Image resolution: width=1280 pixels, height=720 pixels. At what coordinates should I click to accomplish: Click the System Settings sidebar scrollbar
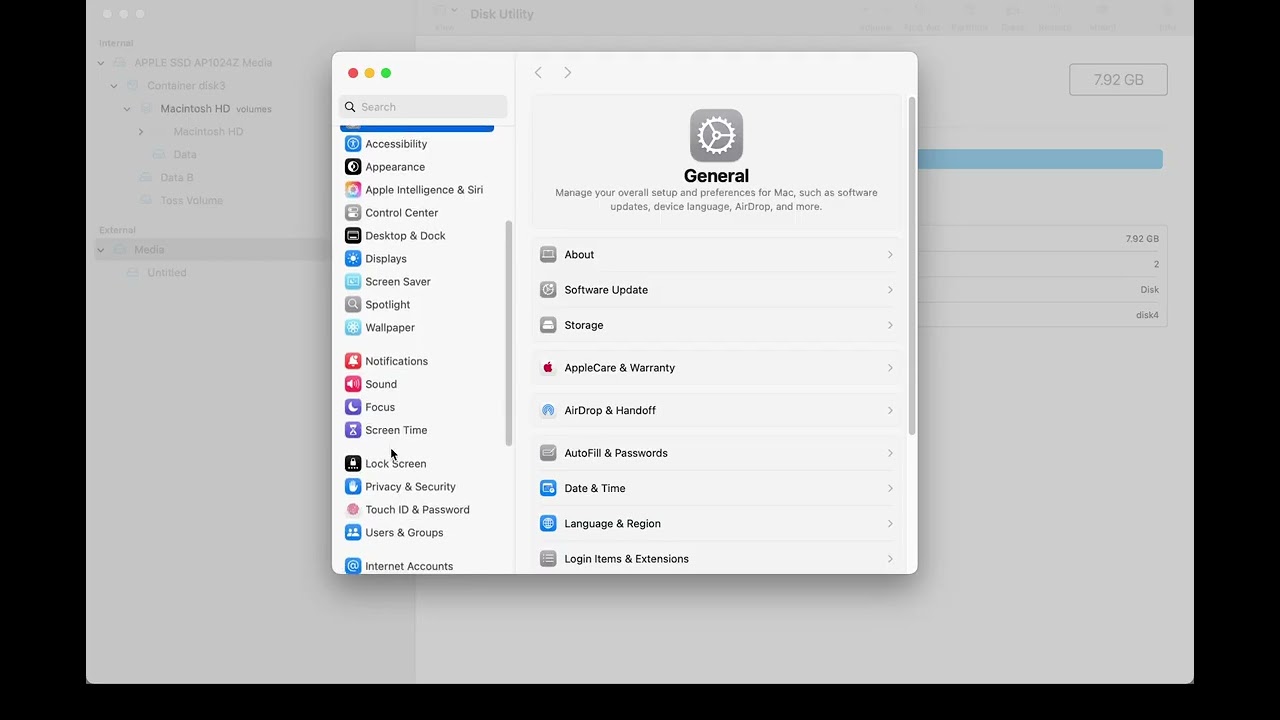(x=509, y=333)
